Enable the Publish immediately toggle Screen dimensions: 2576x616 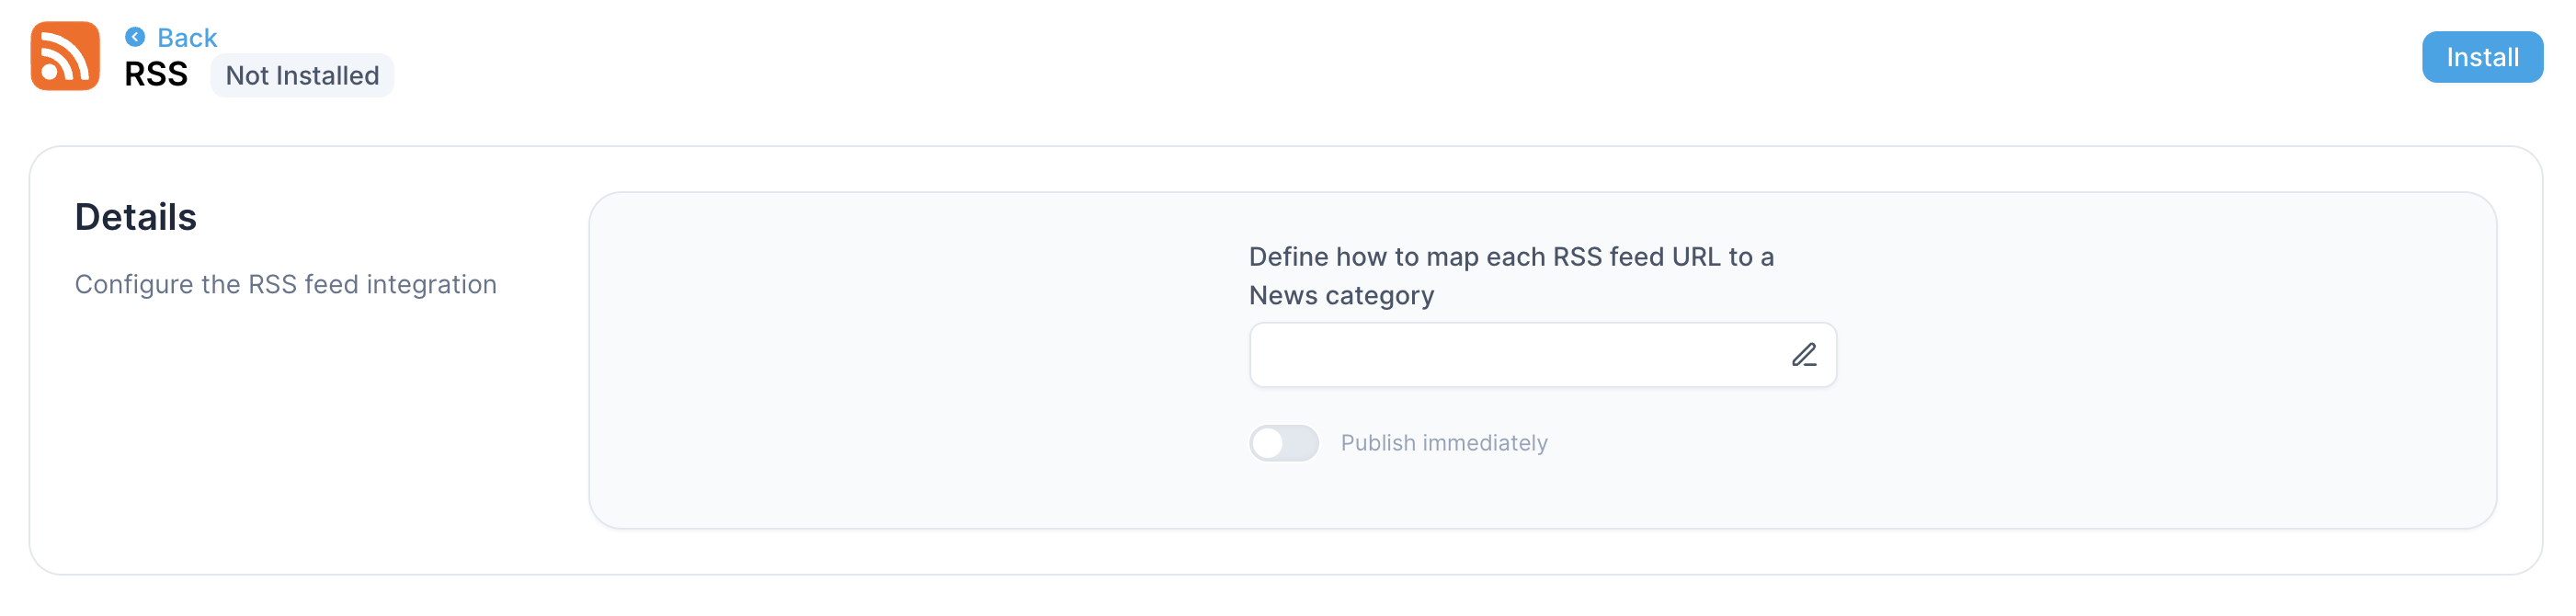coord(1284,443)
